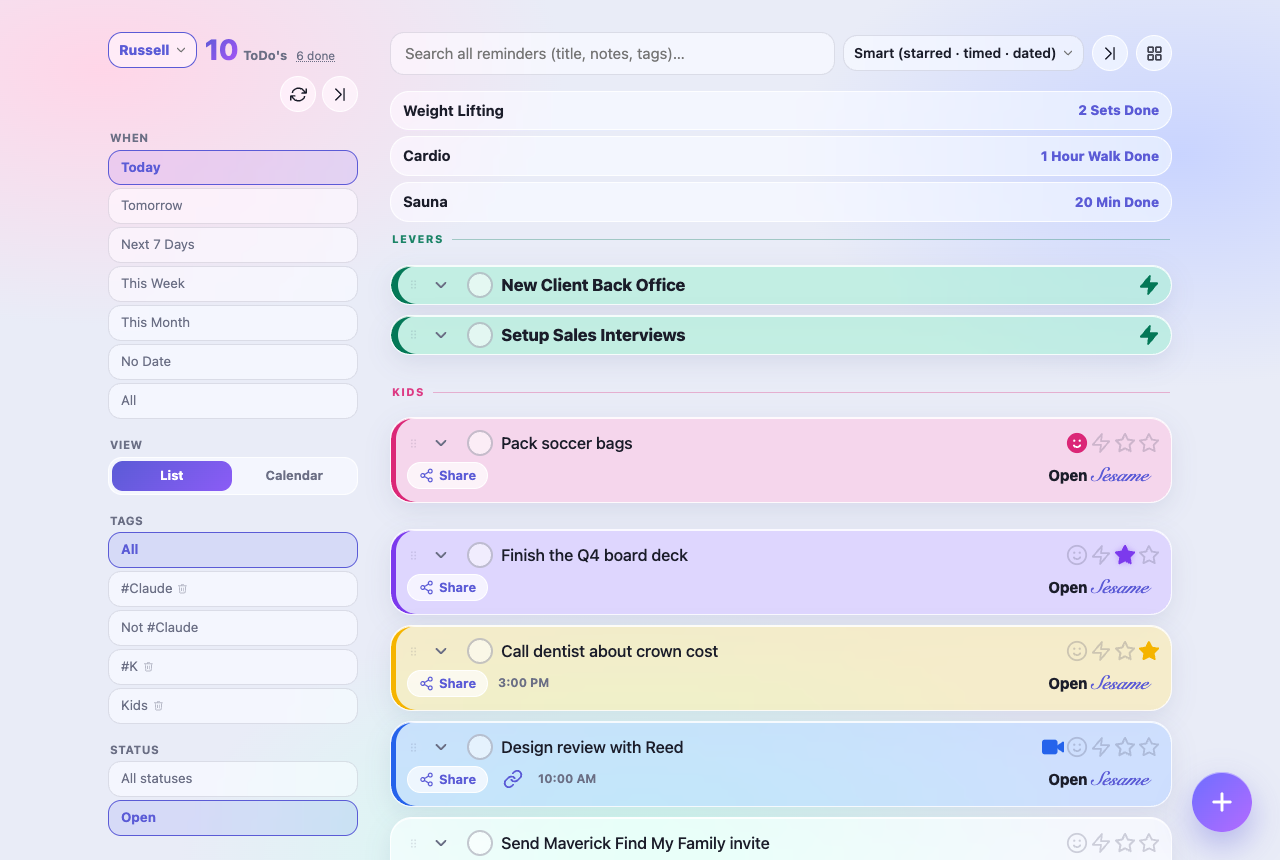
Task: Filter by Next 7 Days
Action: click(233, 245)
